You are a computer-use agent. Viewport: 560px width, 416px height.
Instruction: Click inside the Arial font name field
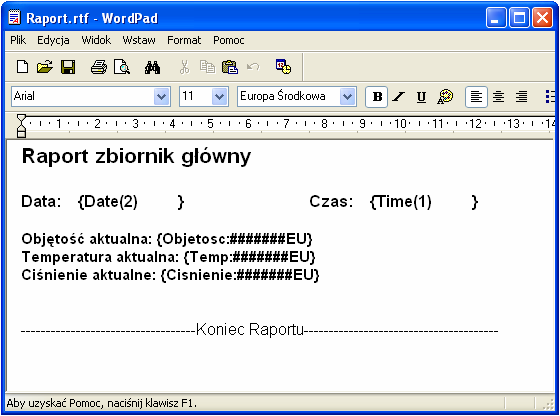click(x=83, y=96)
